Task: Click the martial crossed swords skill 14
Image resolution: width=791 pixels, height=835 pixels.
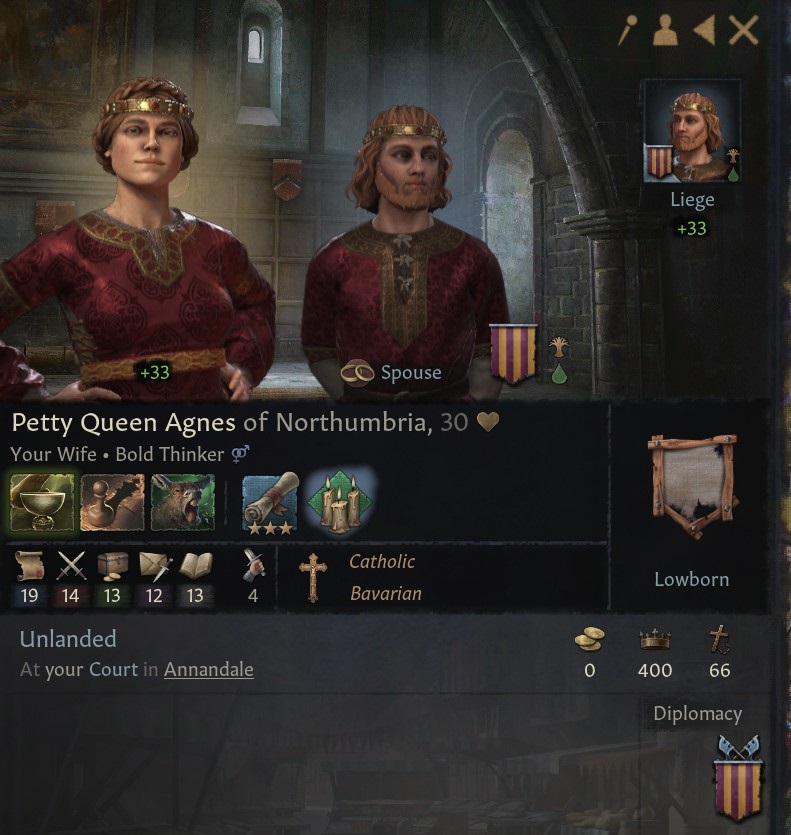Action: pos(70,579)
